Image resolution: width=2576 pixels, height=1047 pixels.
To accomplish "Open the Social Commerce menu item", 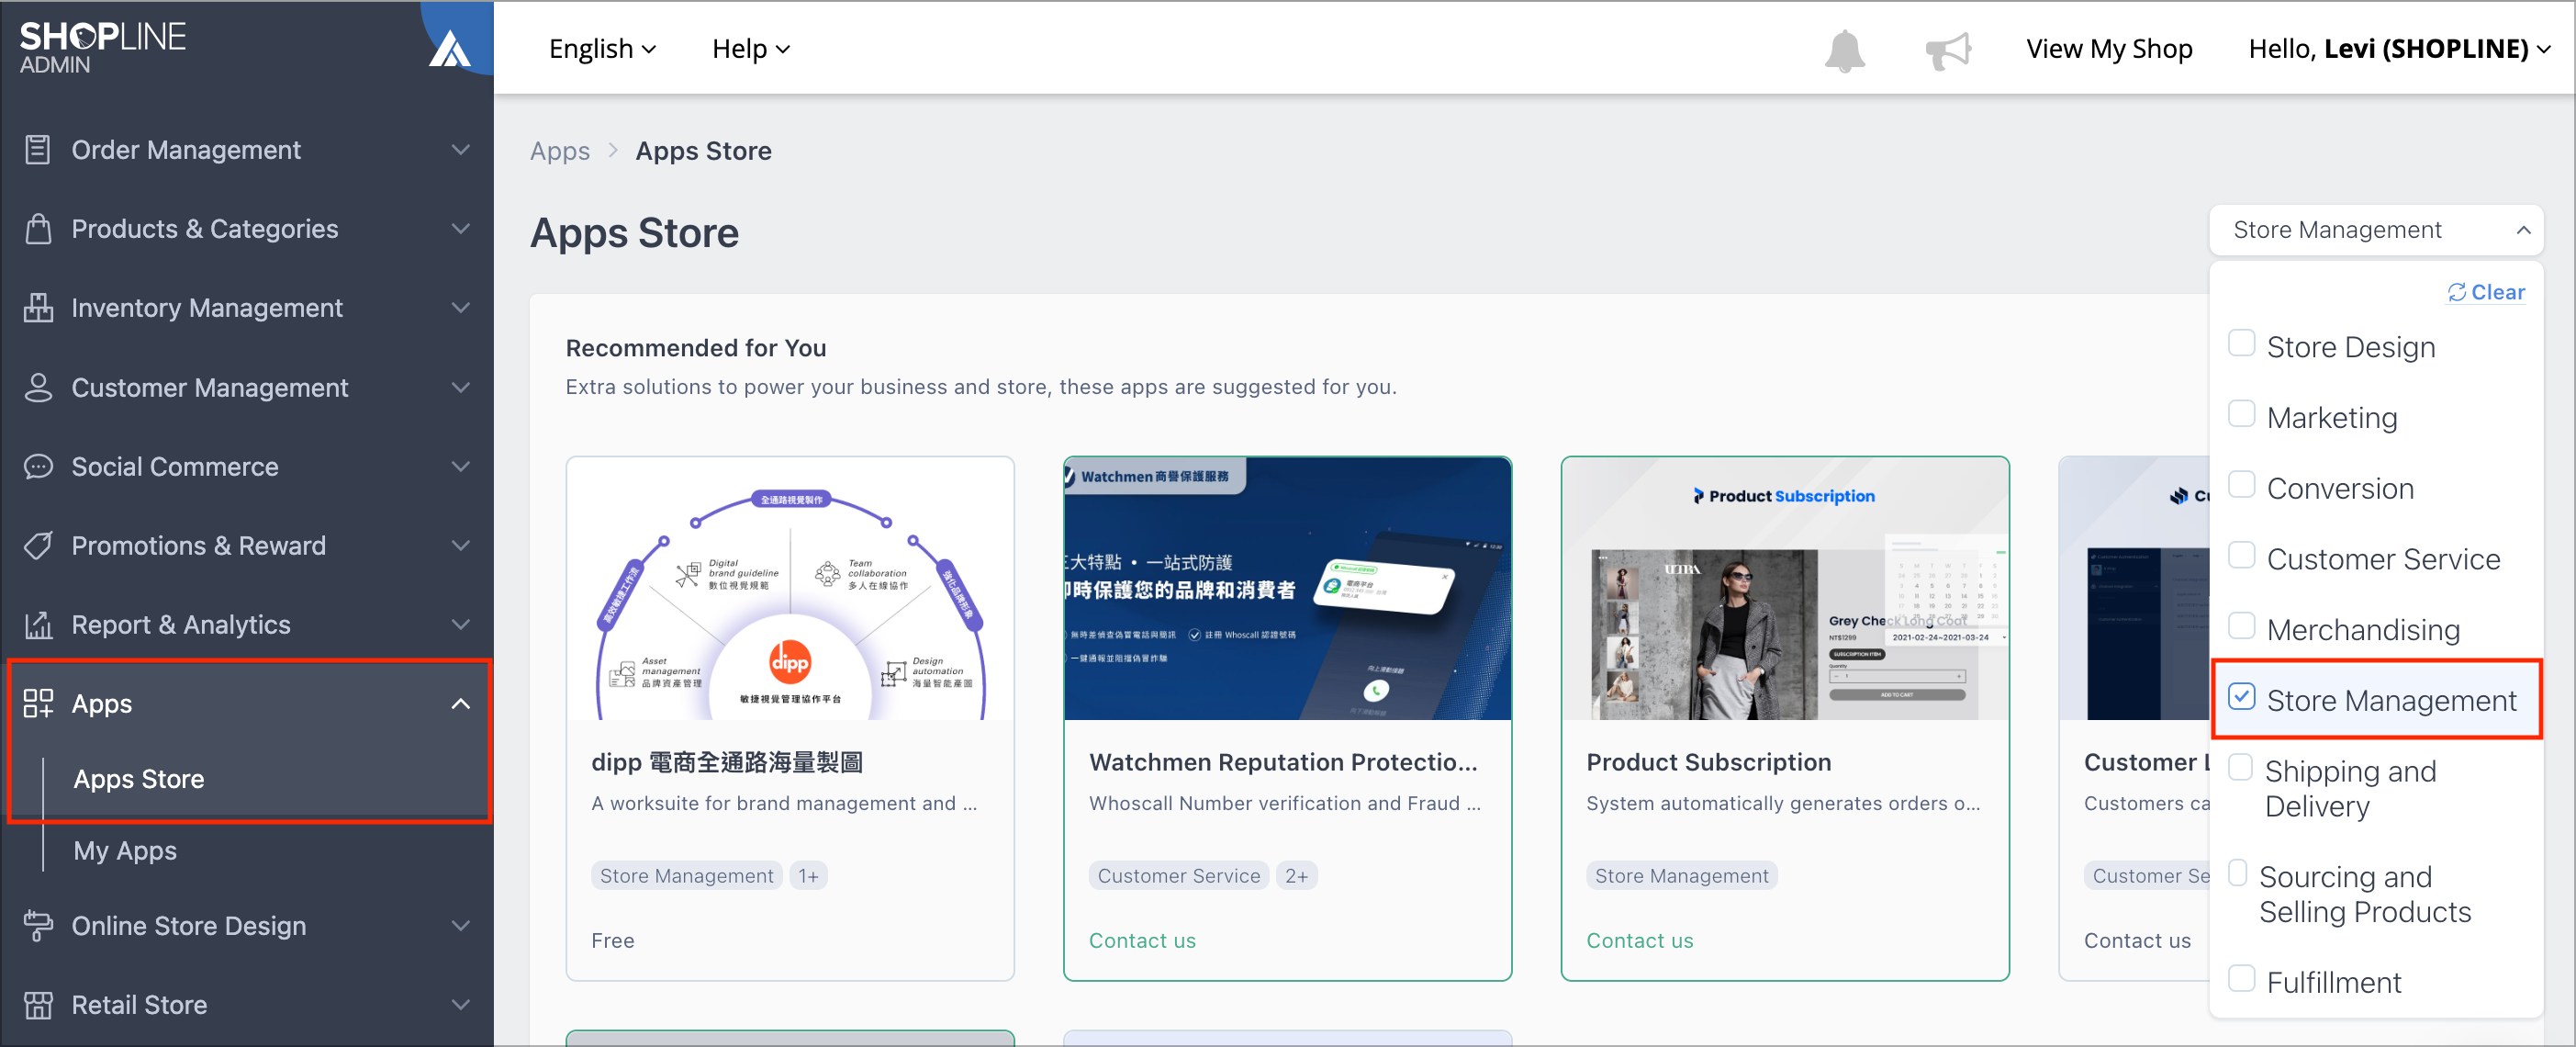I will point(247,467).
